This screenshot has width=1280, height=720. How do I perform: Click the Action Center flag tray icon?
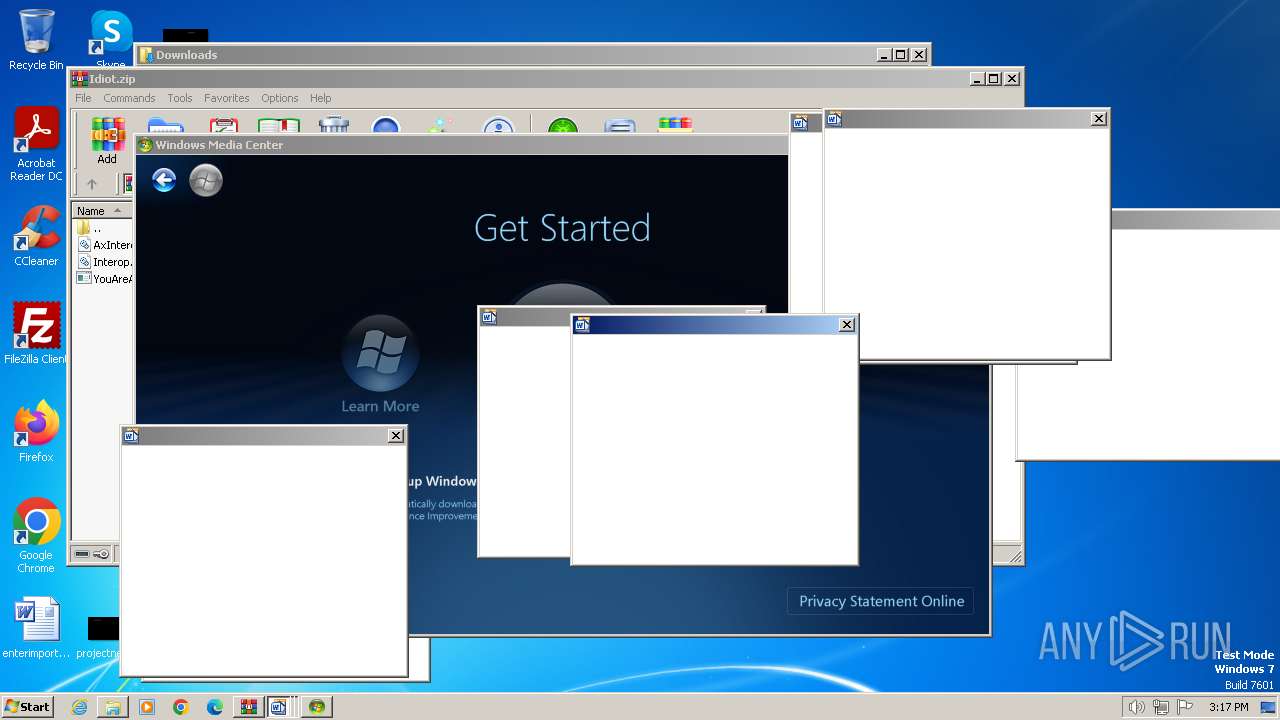[x=1185, y=707]
